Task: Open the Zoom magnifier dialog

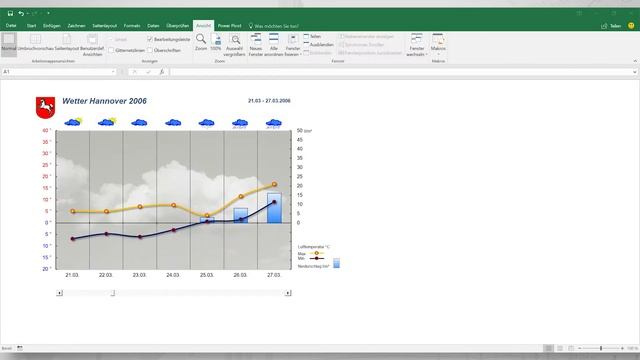Action: (201, 43)
